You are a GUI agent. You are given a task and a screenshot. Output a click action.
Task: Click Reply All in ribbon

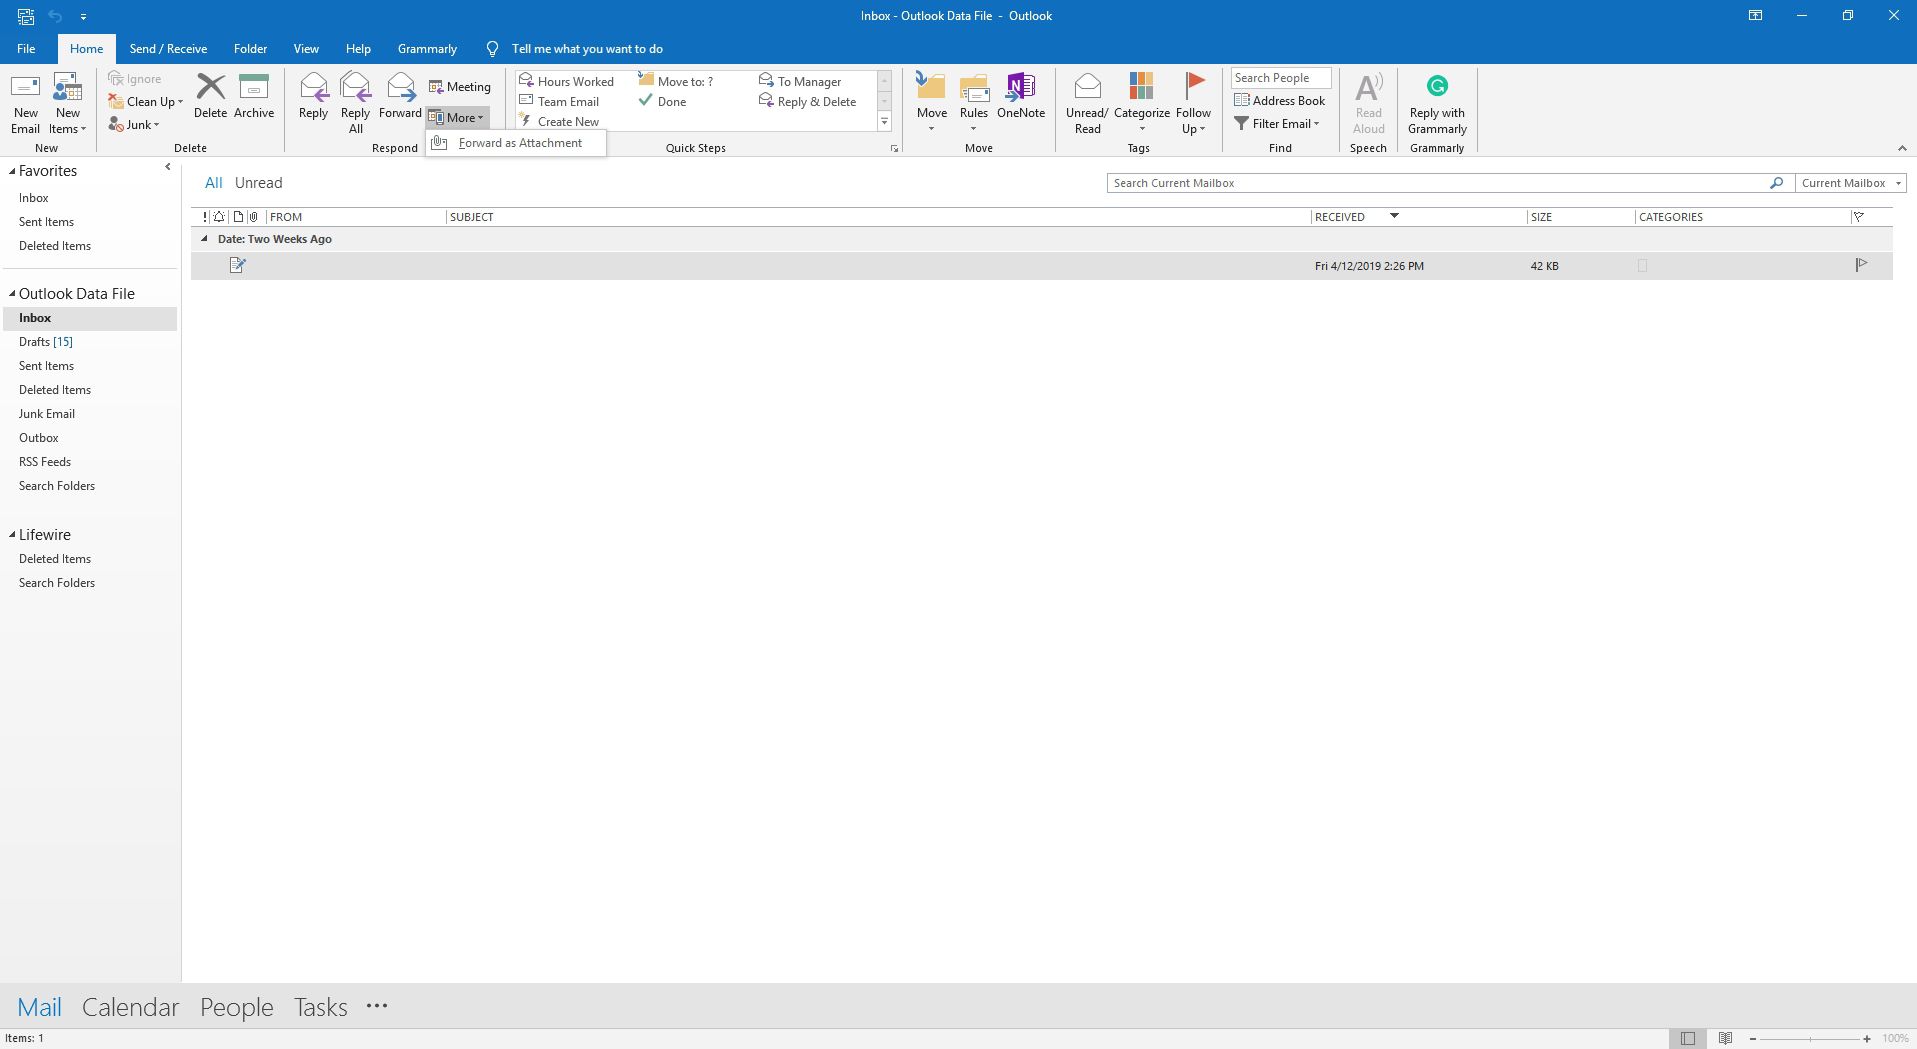tap(355, 103)
